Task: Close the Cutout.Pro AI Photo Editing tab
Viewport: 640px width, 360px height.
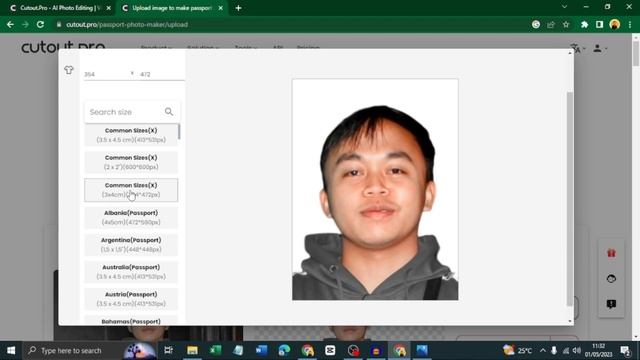Action: tap(109, 8)
